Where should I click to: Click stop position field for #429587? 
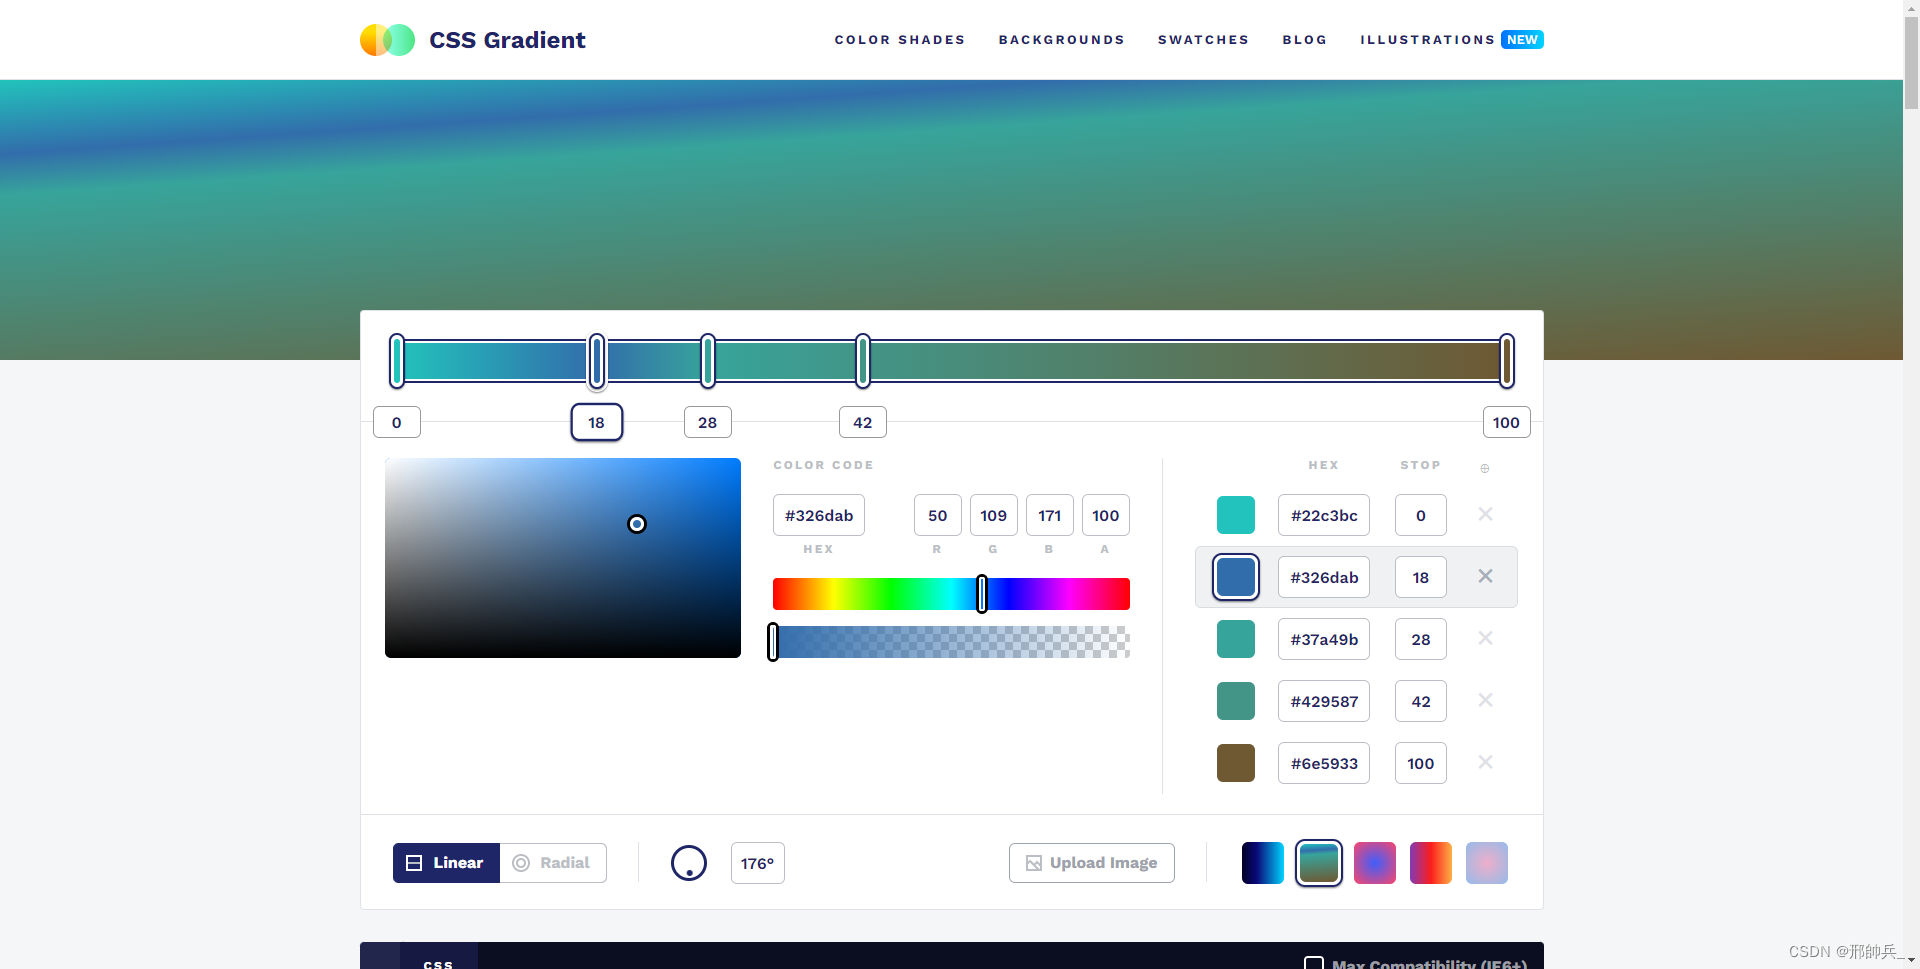point(1421,701)
